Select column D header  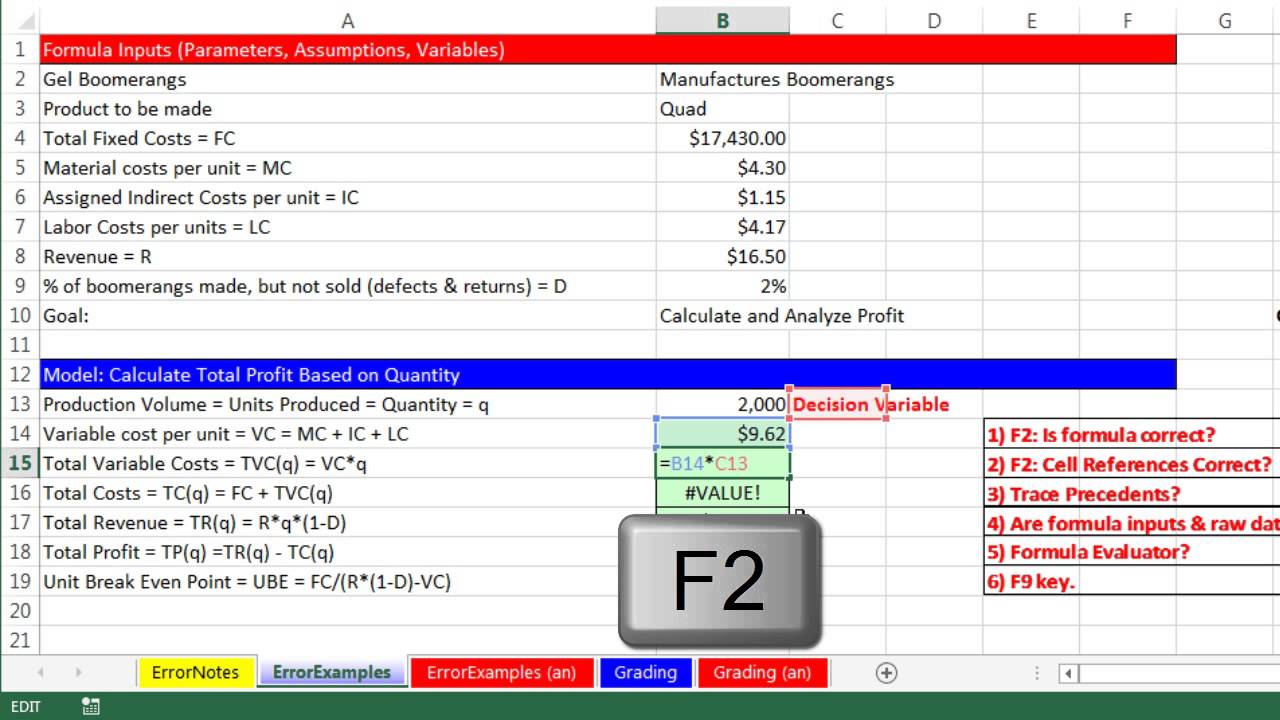pos(933,20)
